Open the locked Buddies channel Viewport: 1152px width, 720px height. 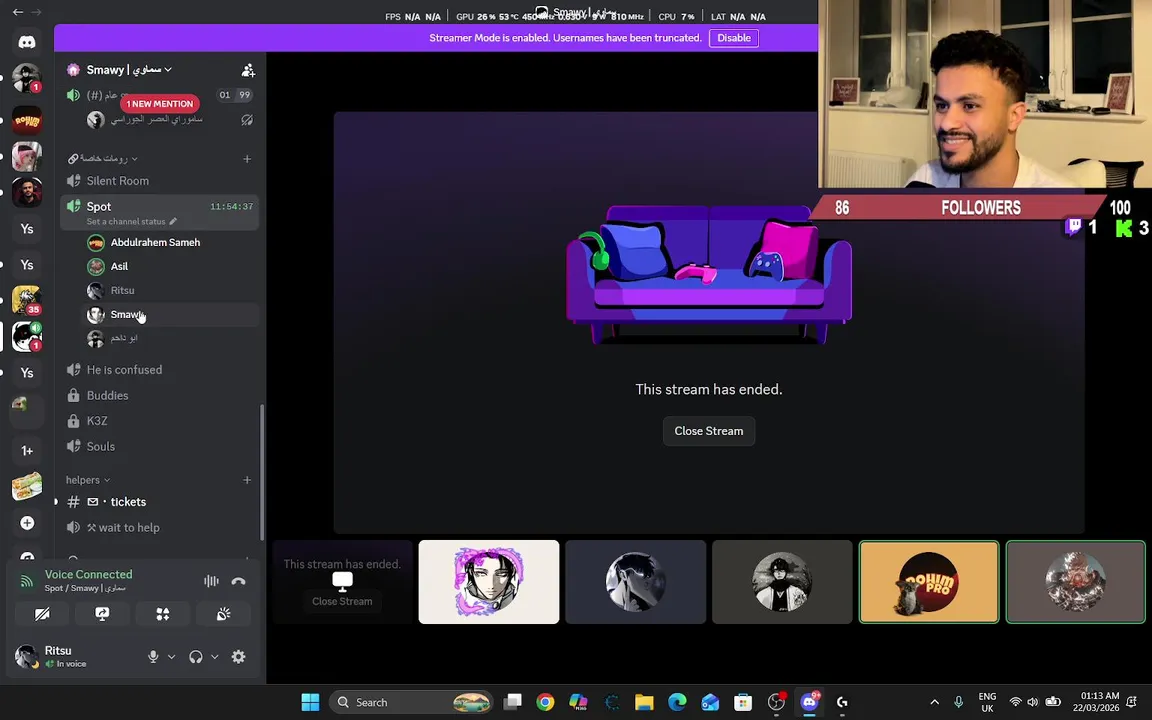(159, 395)
